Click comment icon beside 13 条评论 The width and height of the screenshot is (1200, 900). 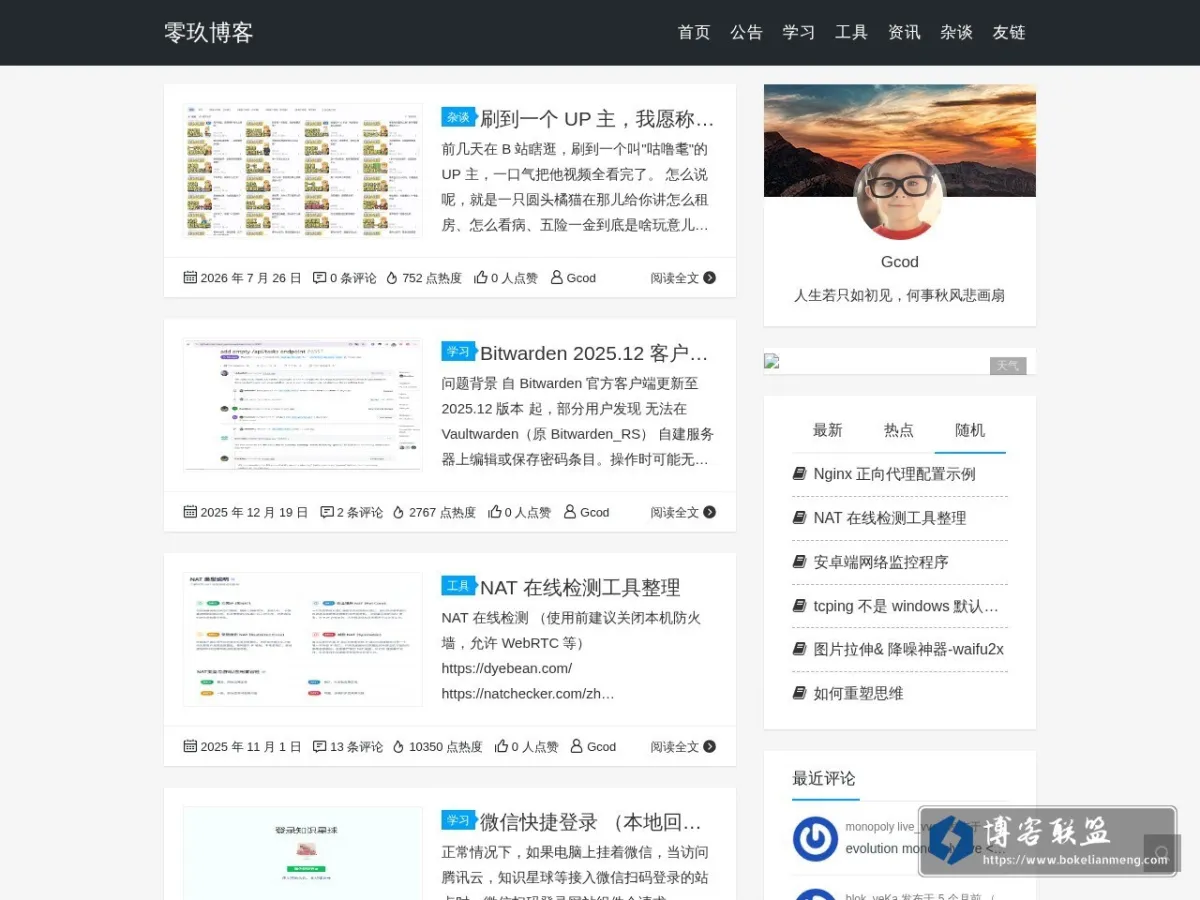pyautogui.click(x=320, y=747)
